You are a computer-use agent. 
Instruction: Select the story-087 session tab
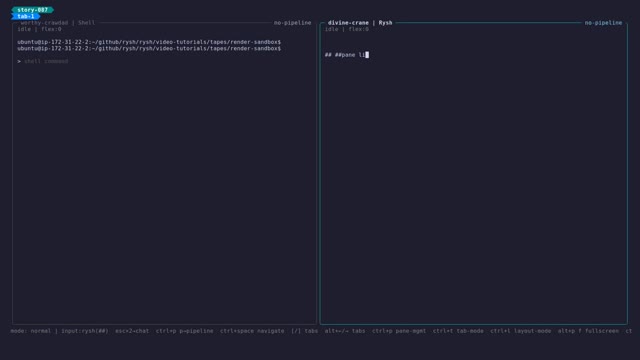[x=32, y=10]
